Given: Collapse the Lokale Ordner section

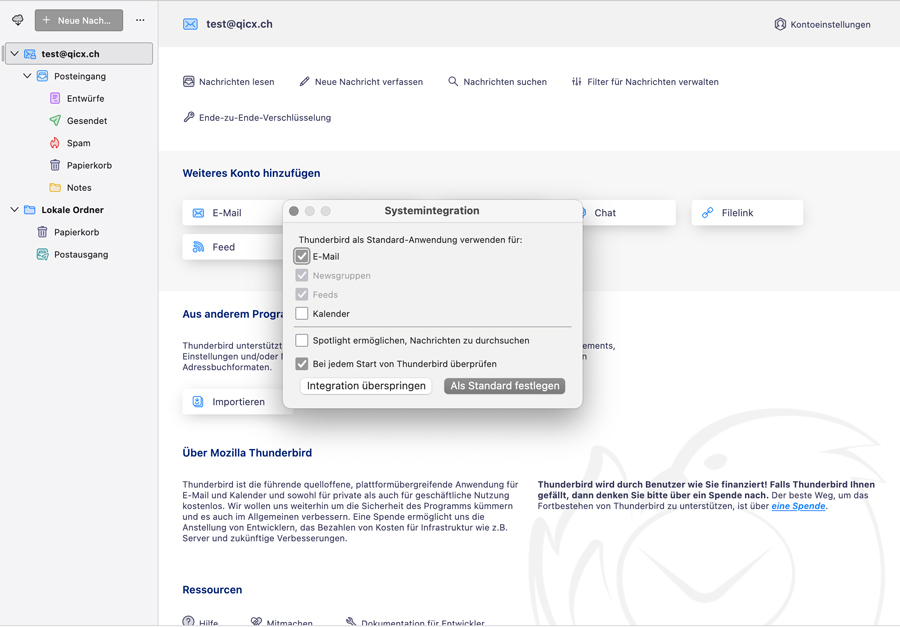Looking at the screenshot, I should (14, 210).
